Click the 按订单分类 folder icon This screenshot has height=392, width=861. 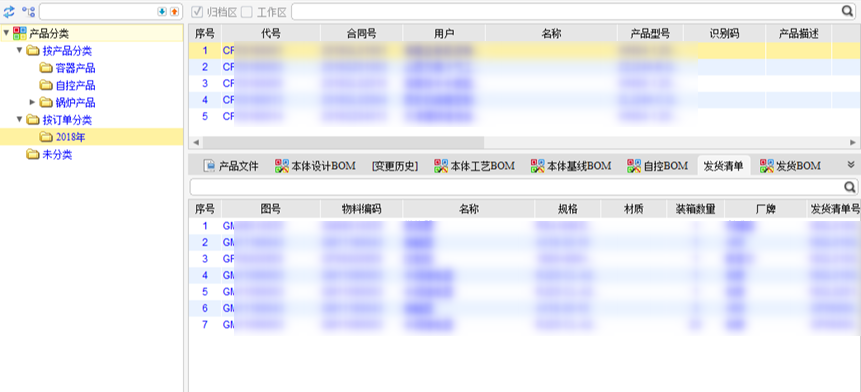(33, 119)
